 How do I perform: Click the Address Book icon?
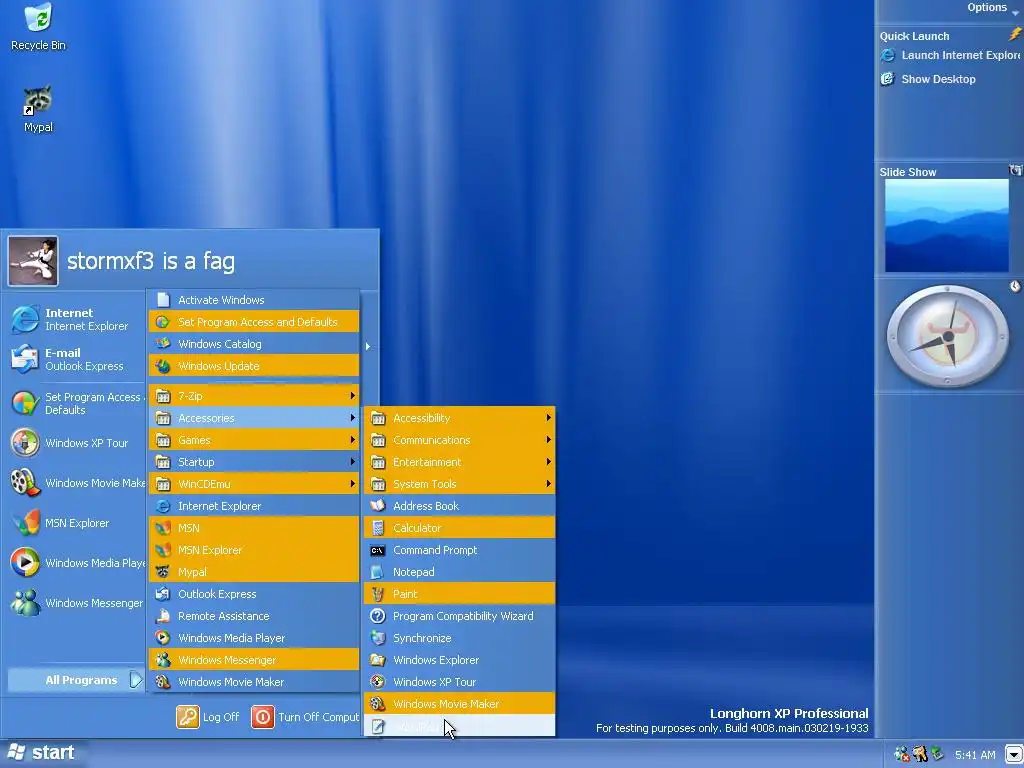(x=377, y=505)
